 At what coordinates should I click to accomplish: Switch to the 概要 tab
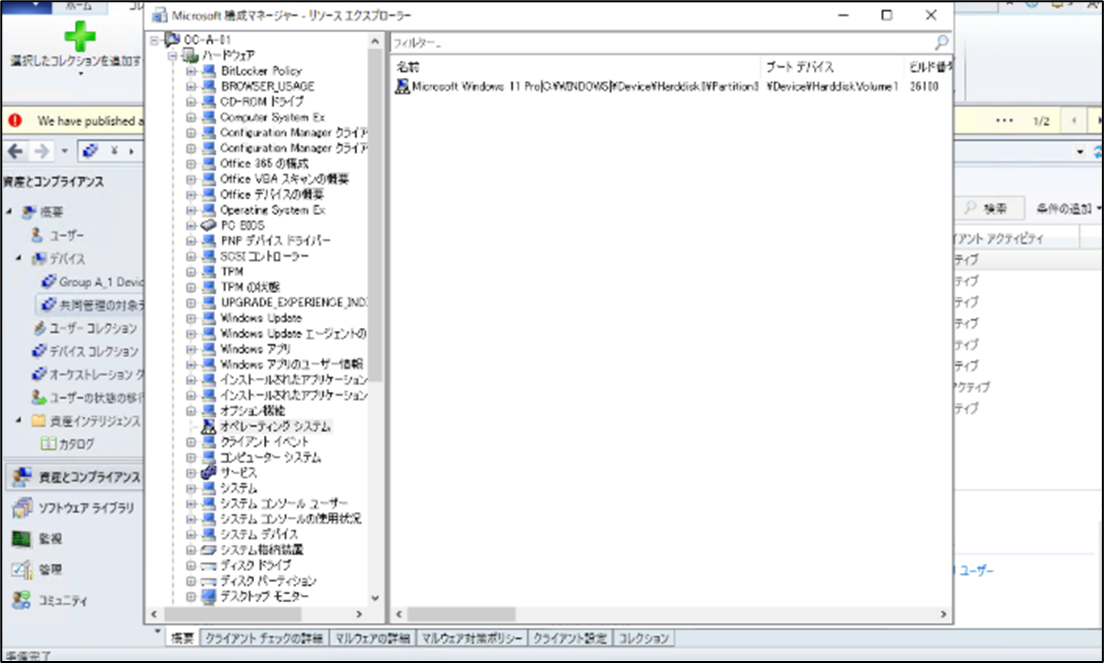pos(182,638)
